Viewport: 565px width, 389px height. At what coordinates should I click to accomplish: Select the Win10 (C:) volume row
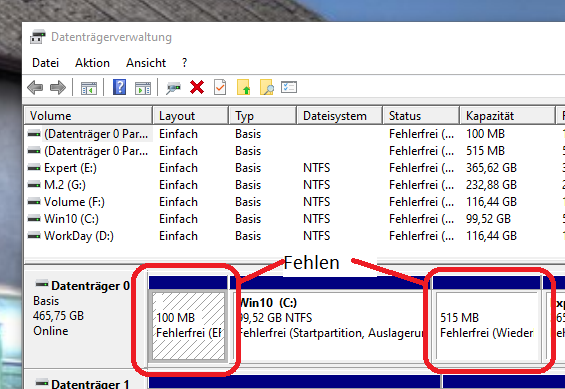(295, 219)
